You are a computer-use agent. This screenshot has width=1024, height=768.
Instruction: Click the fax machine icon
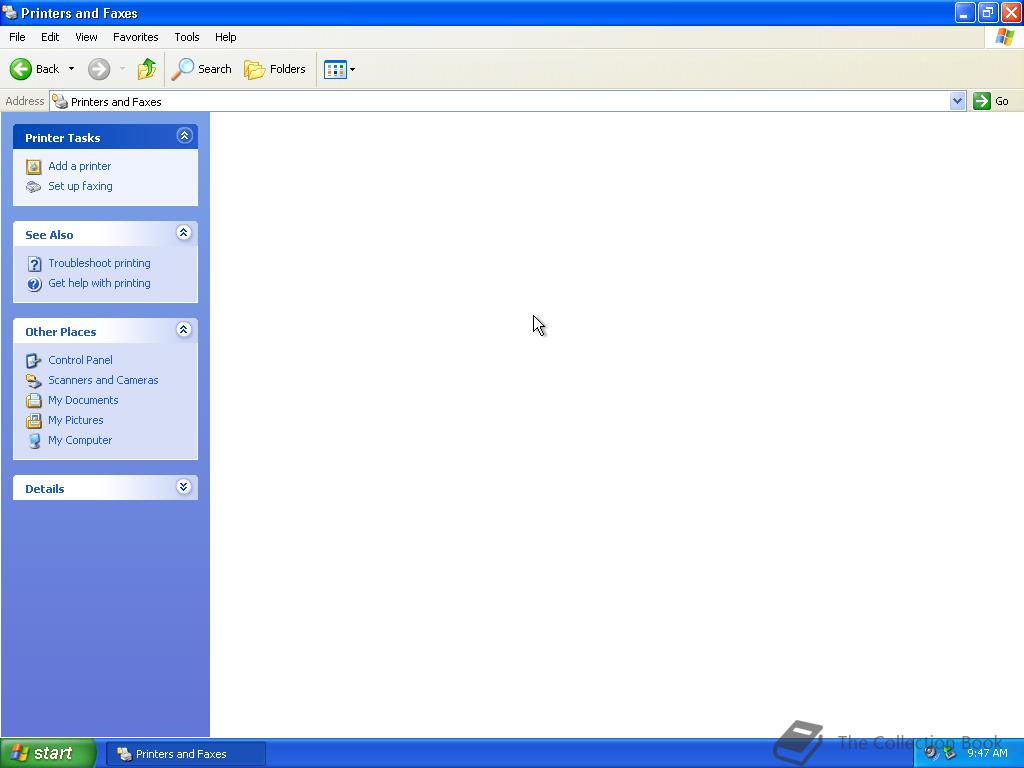click(x=33, y=187)
